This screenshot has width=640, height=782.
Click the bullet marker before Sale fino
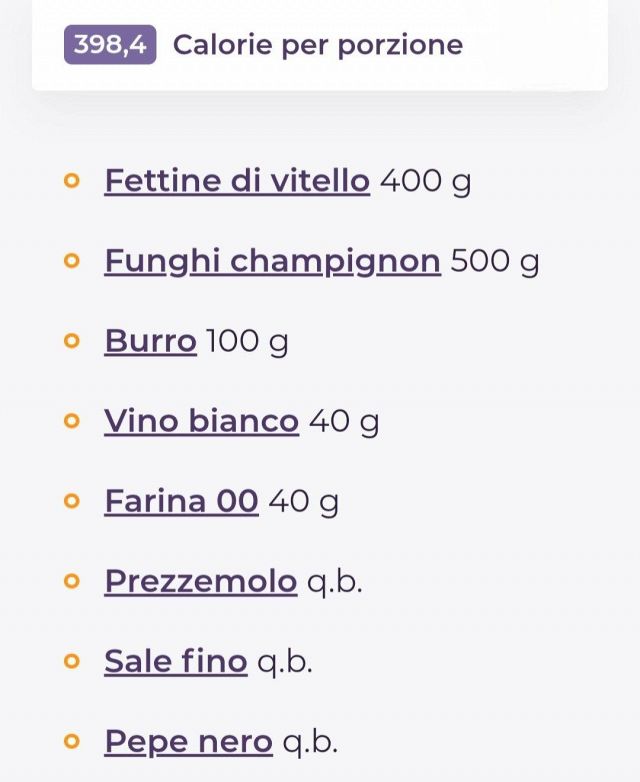tap(72, 661)
